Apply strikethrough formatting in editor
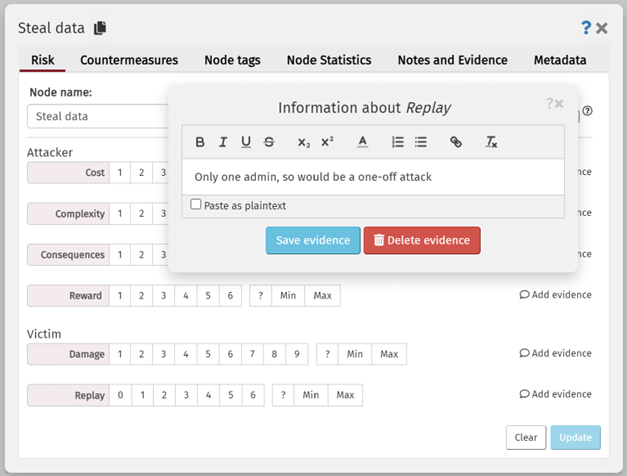This screenshot has height=476, width=627. [x=269, y=142]
